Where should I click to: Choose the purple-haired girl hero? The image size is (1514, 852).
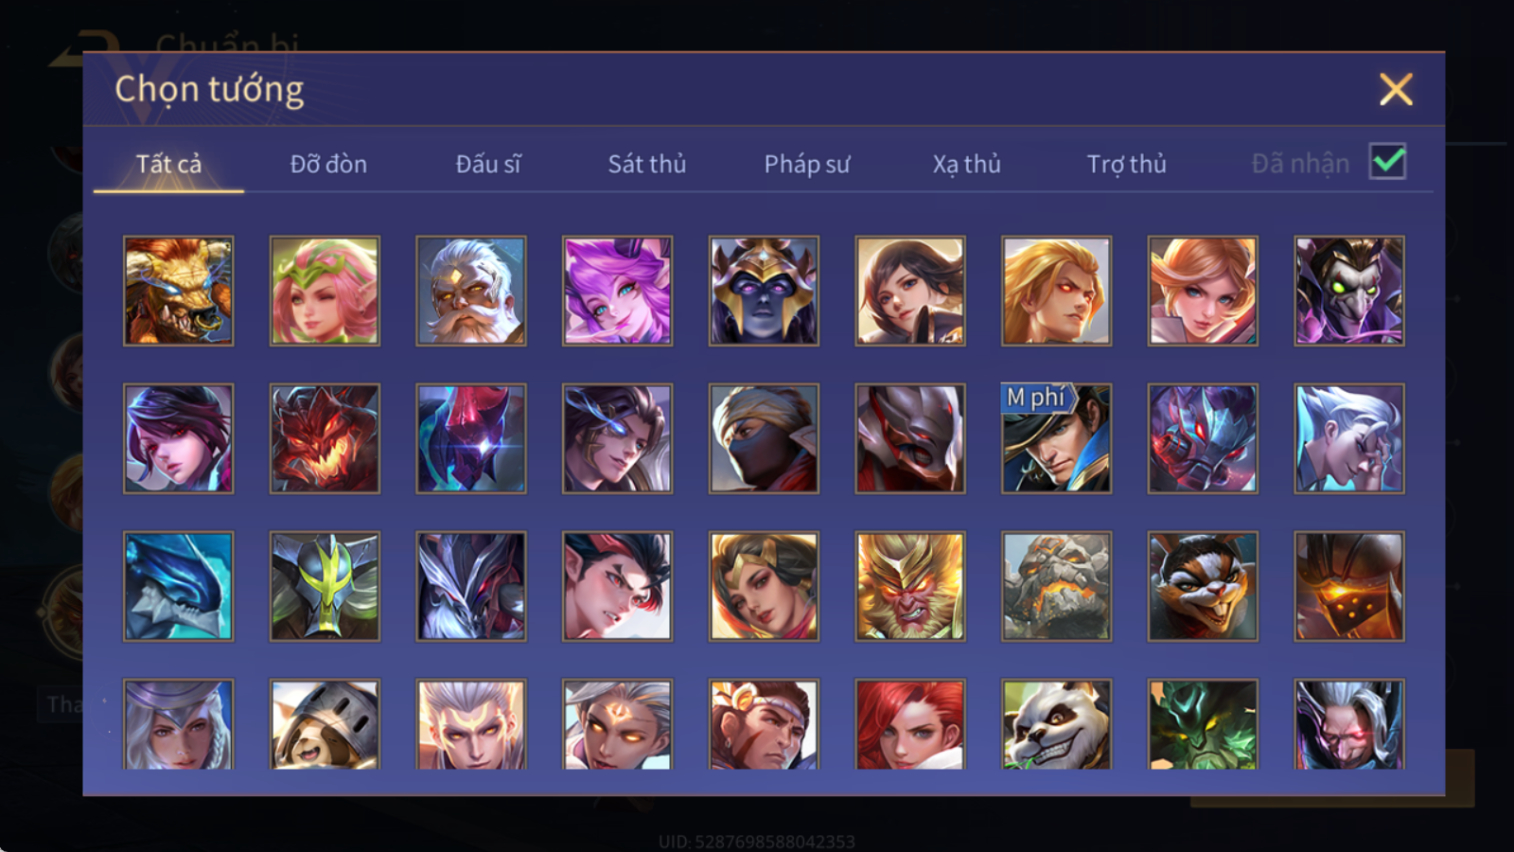(617, 291)
